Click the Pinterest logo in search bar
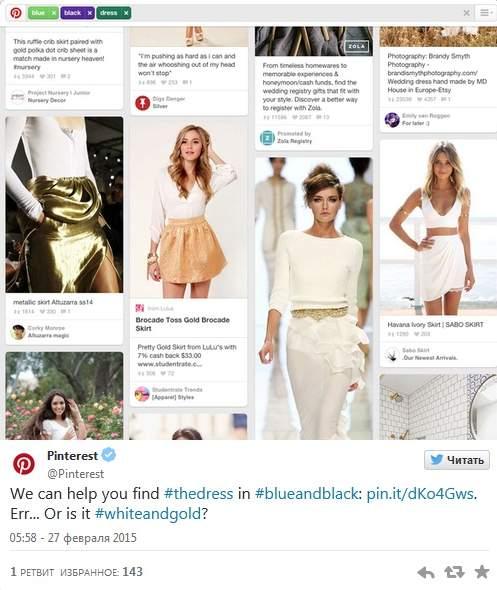 (16, 13)
